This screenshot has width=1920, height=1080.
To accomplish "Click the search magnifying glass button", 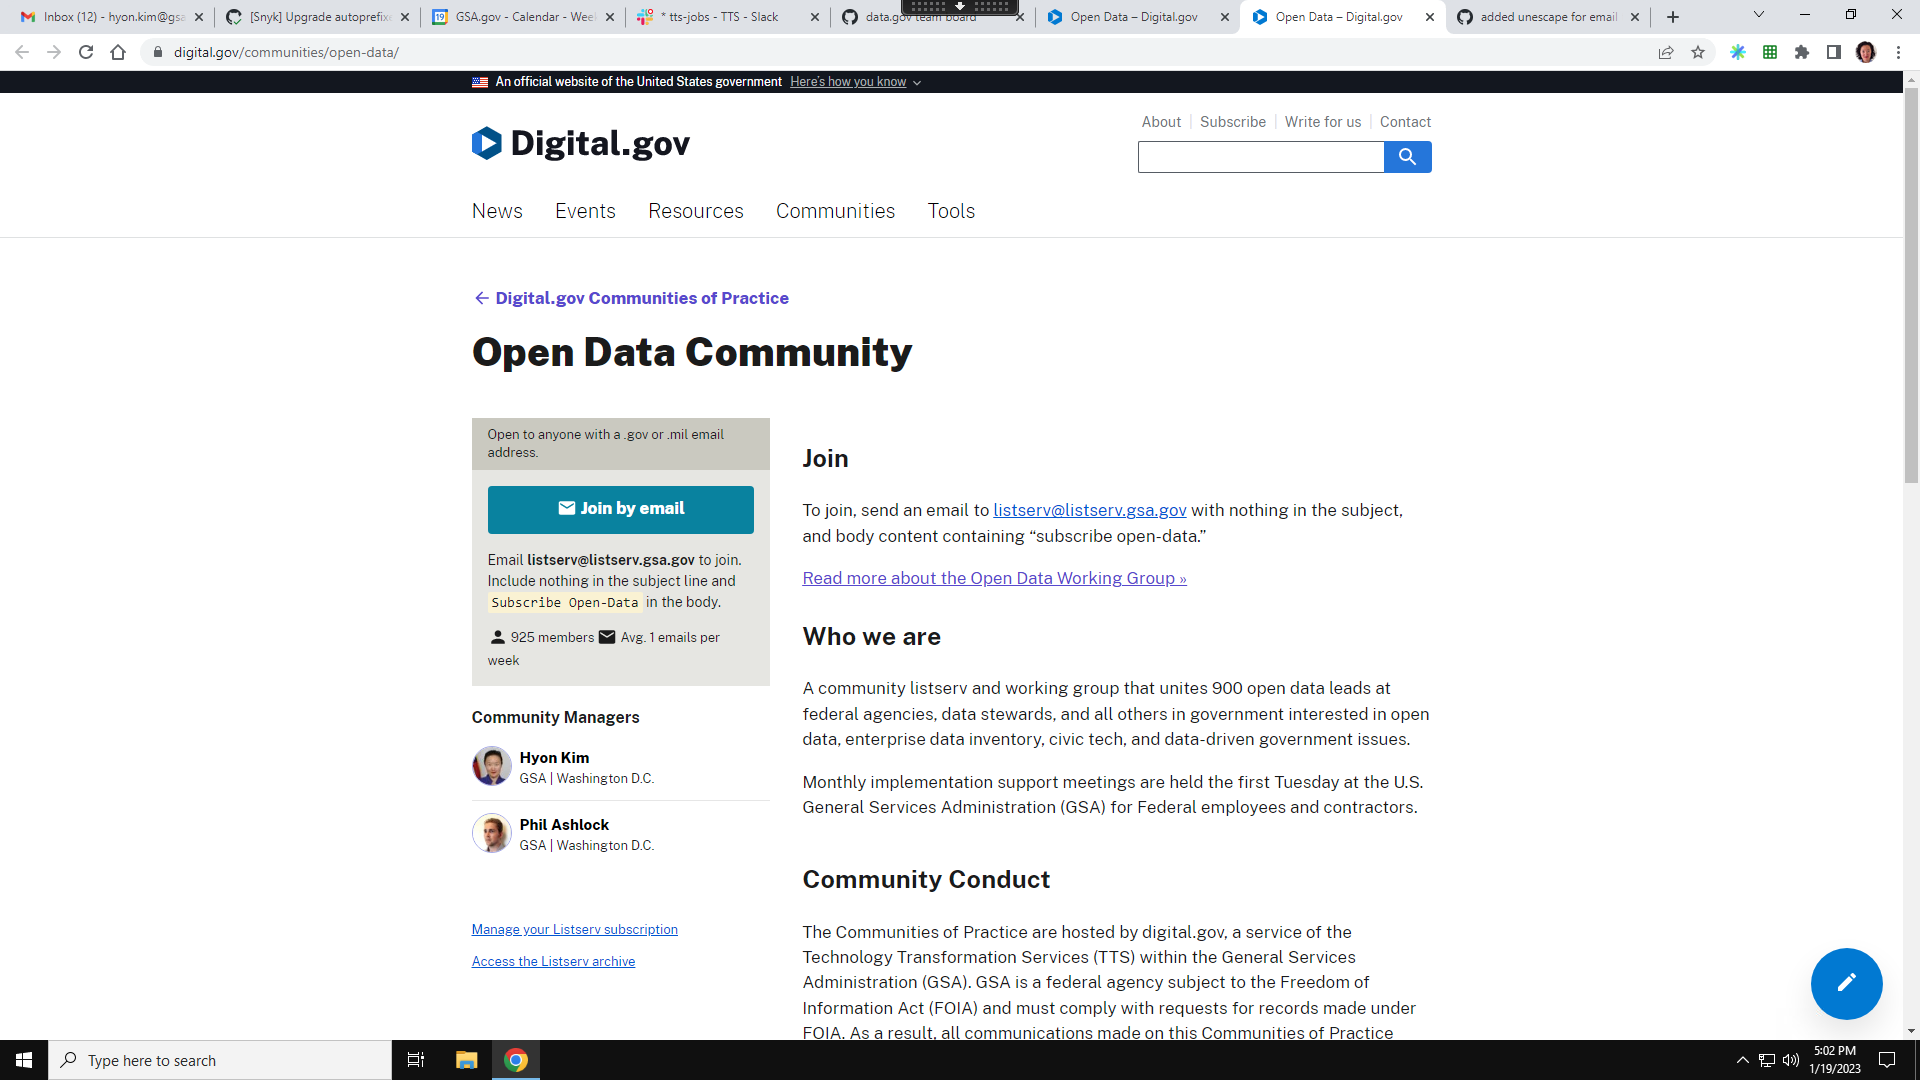I will [1408, 157].
